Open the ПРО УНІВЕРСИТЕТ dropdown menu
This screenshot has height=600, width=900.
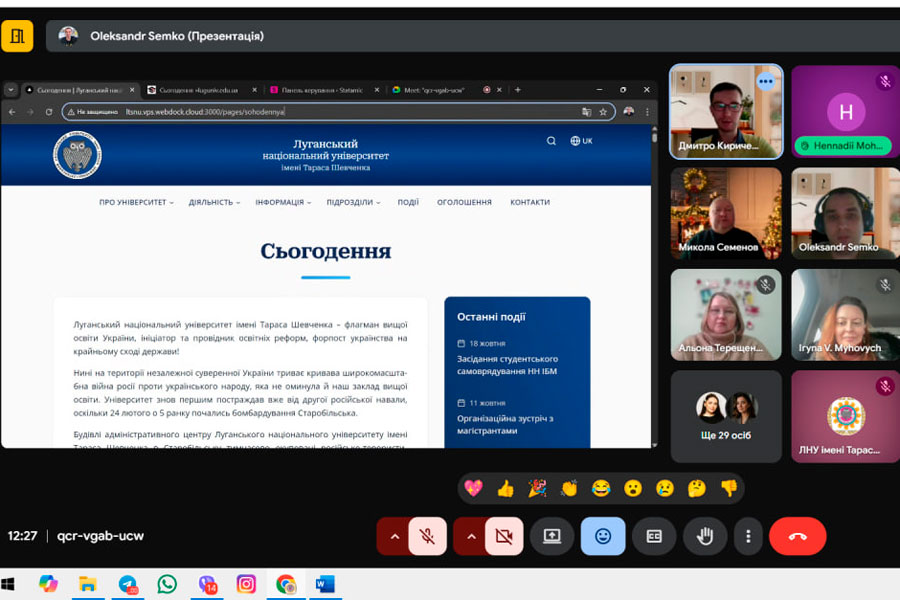point(136,202)
